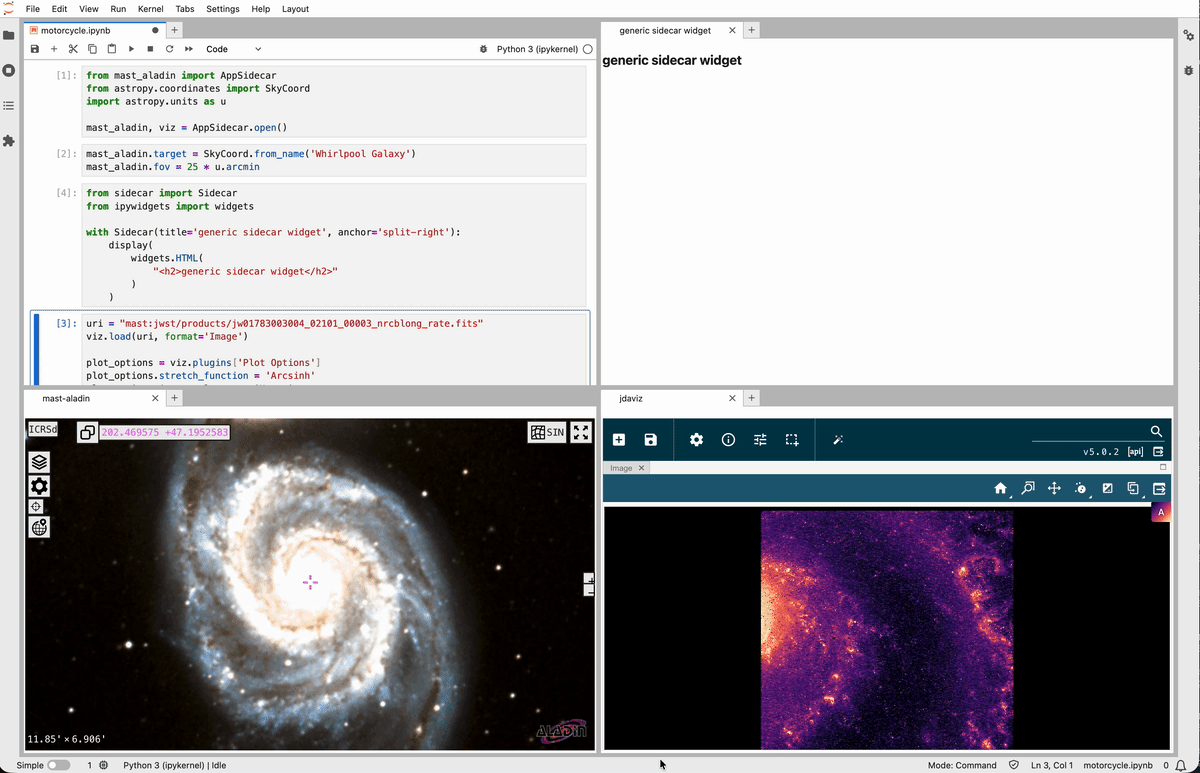The height and width of the screenshot is (773, 1200).
Task: Open the Code cell type dropdown
Action: pyautogui.click(x=233, y=49)
